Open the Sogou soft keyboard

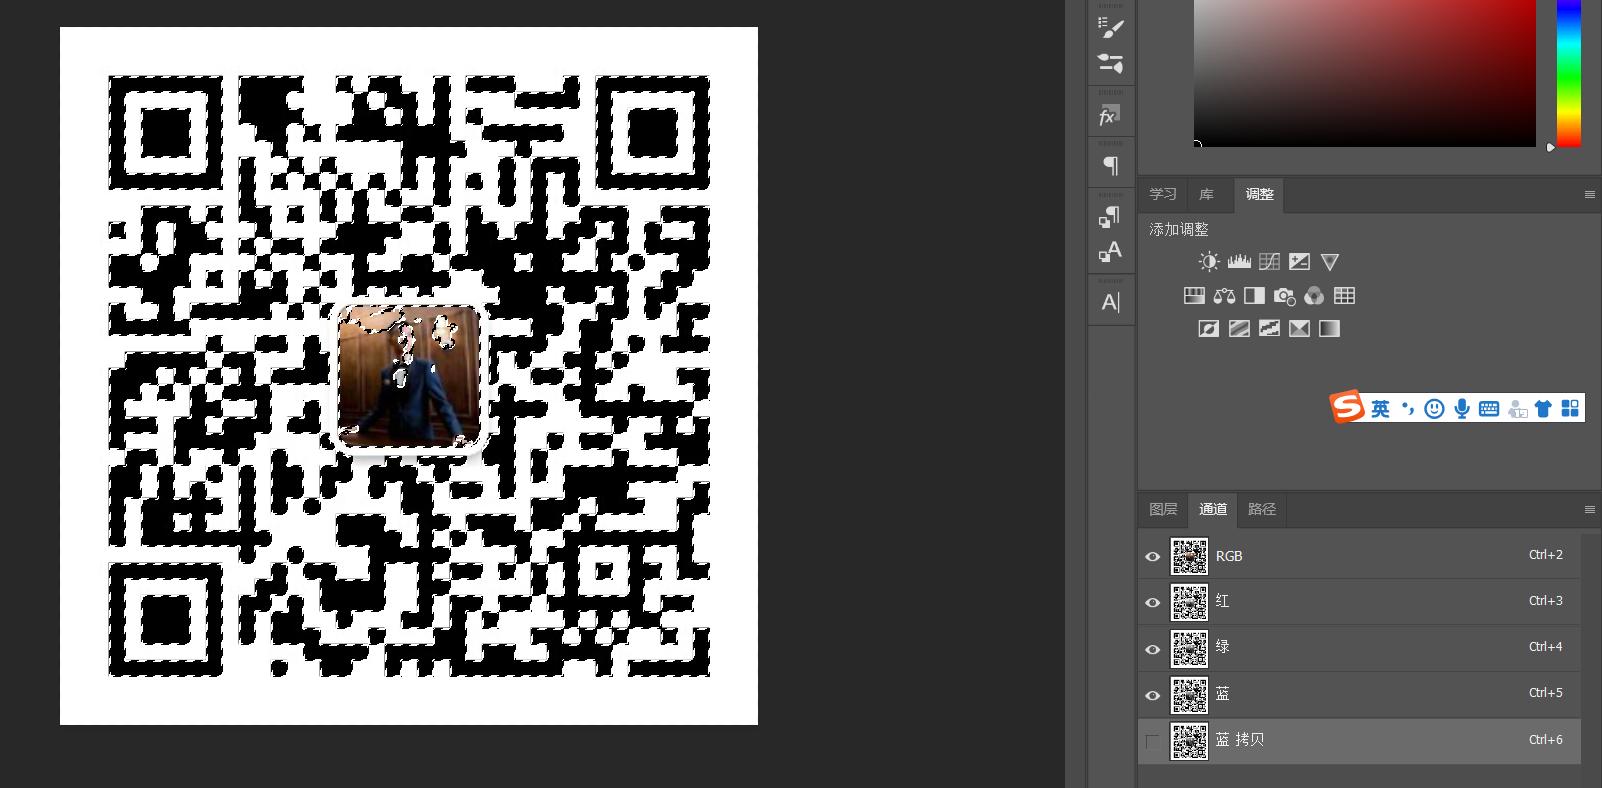[x=1489, y=409]
